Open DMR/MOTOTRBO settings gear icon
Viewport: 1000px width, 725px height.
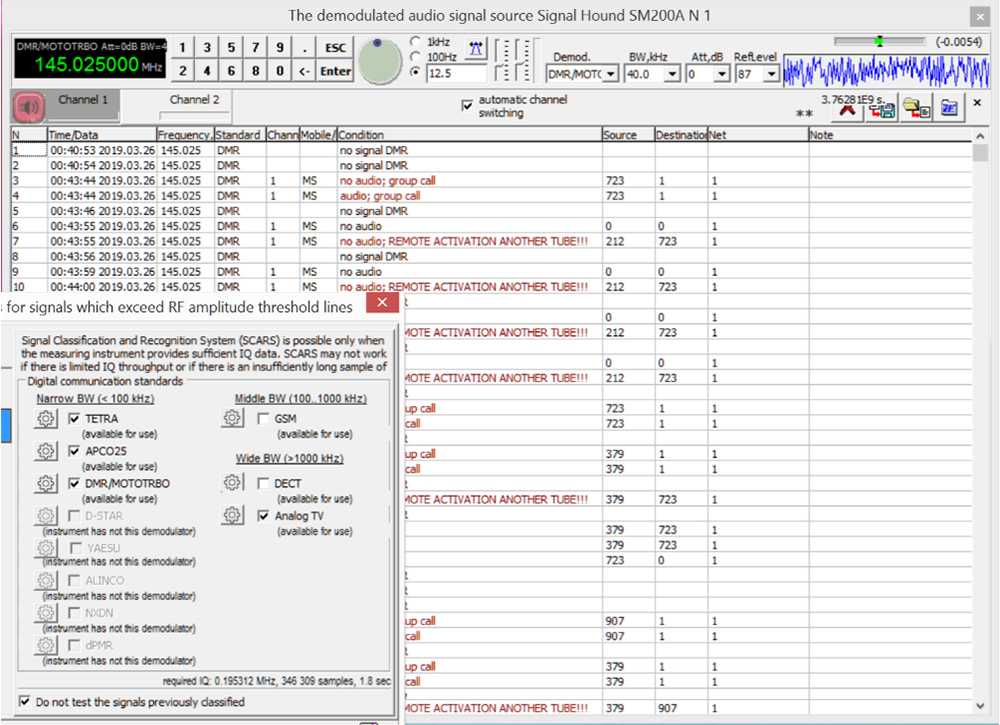pos(46,484)
